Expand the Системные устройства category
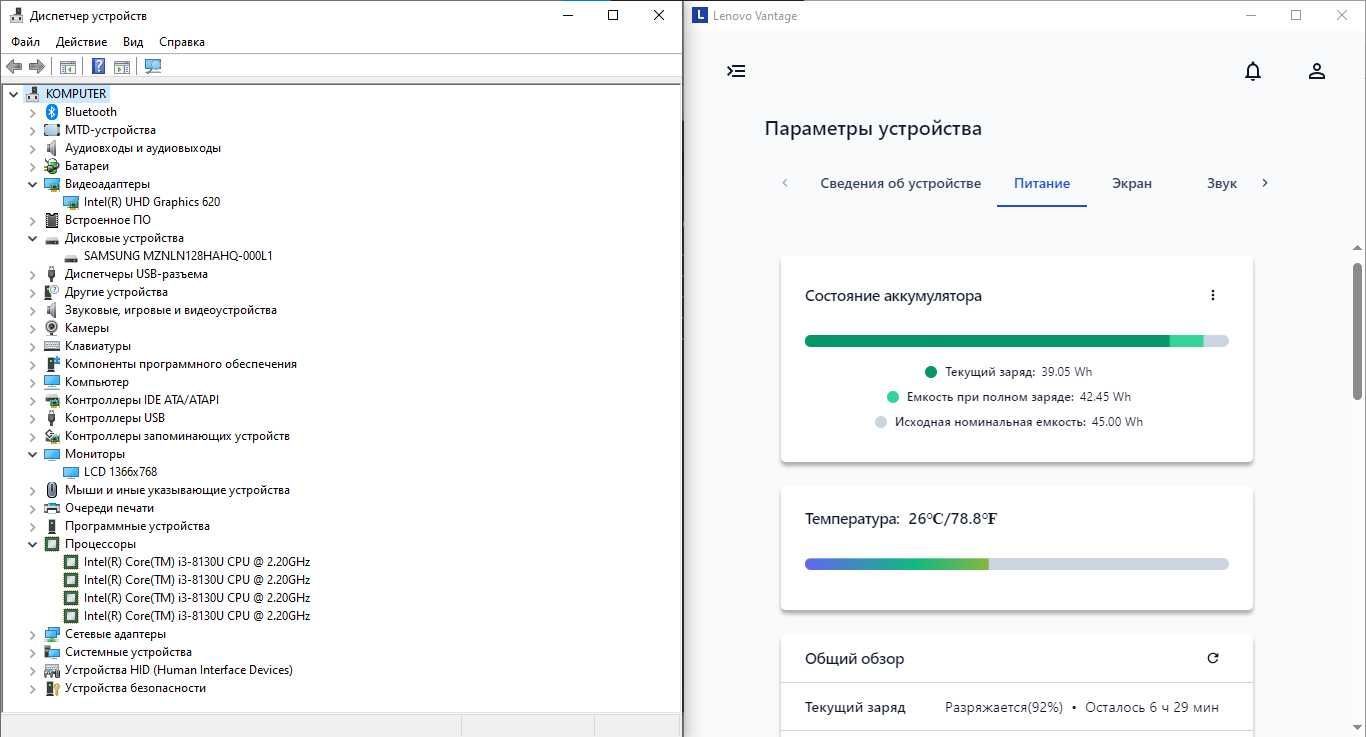 (x=32, y=652)
